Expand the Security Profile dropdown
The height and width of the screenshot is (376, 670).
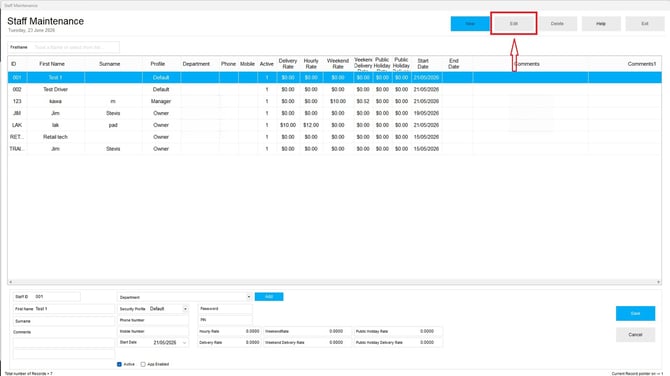185,308
